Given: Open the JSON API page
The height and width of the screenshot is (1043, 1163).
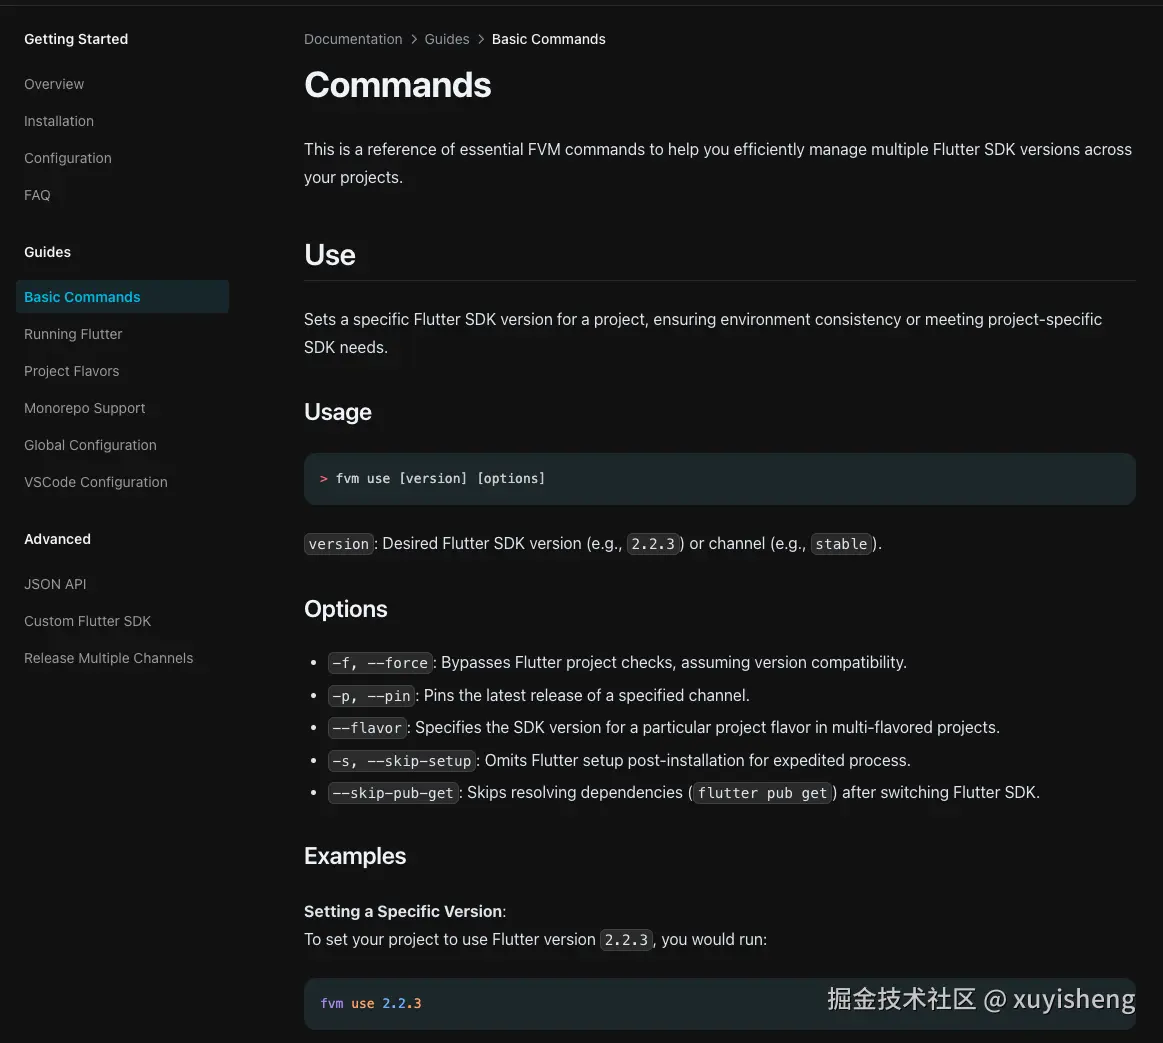Looking at the screenshot, I should point(55,584).
